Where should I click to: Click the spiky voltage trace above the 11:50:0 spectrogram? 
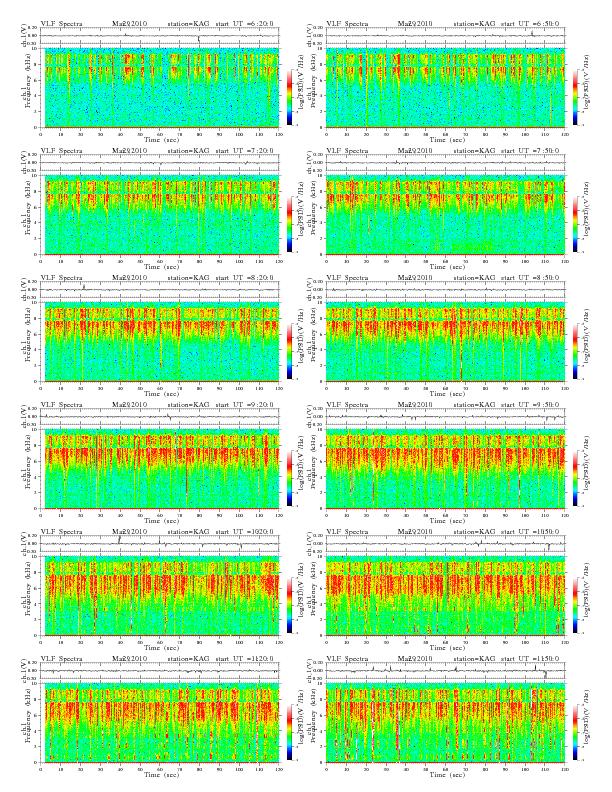pos(445,671)
